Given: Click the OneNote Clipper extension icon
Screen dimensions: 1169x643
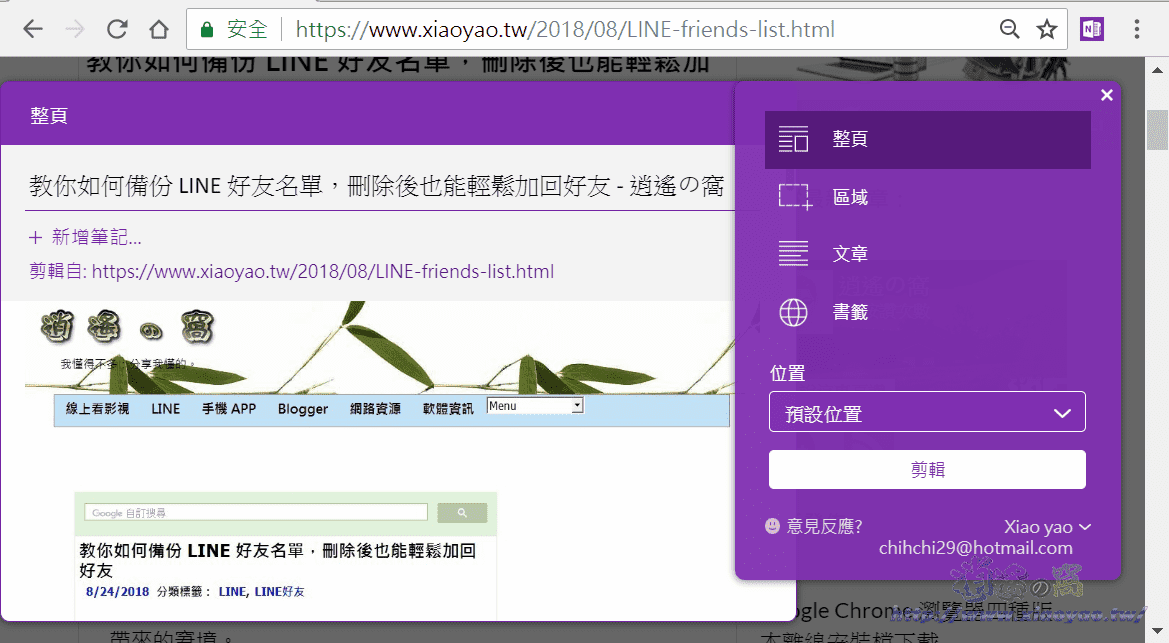Looking at the screenshot, I should coord(1091,28).
